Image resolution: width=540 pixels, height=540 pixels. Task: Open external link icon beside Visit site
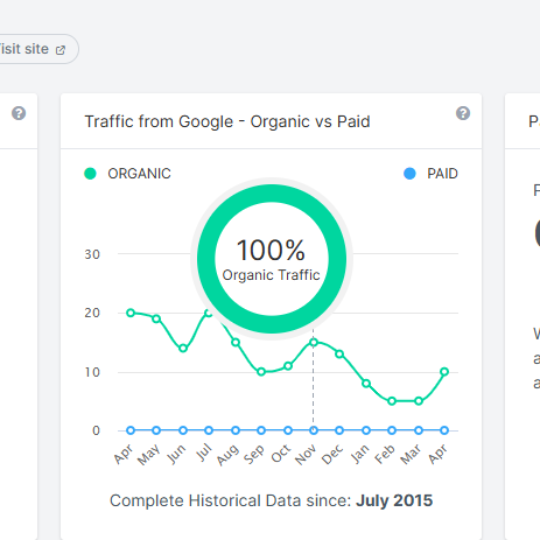tap(60, 50)
